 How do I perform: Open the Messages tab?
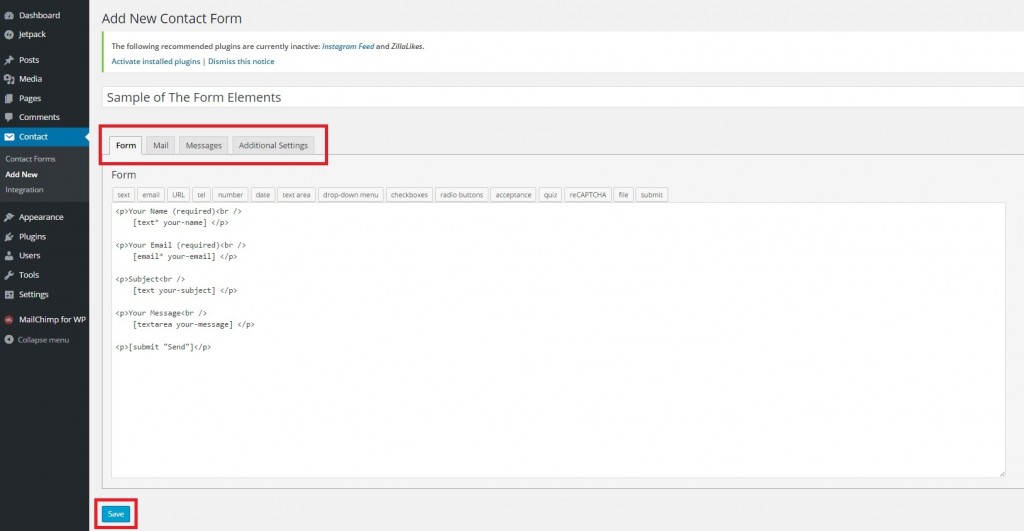point(203,146)
